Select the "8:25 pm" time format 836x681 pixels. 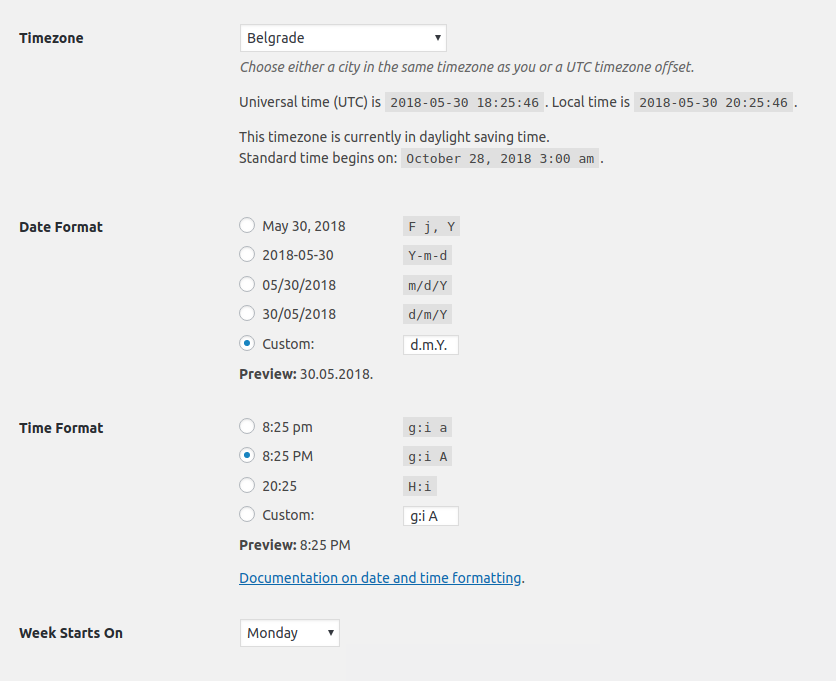coord(247,425)
